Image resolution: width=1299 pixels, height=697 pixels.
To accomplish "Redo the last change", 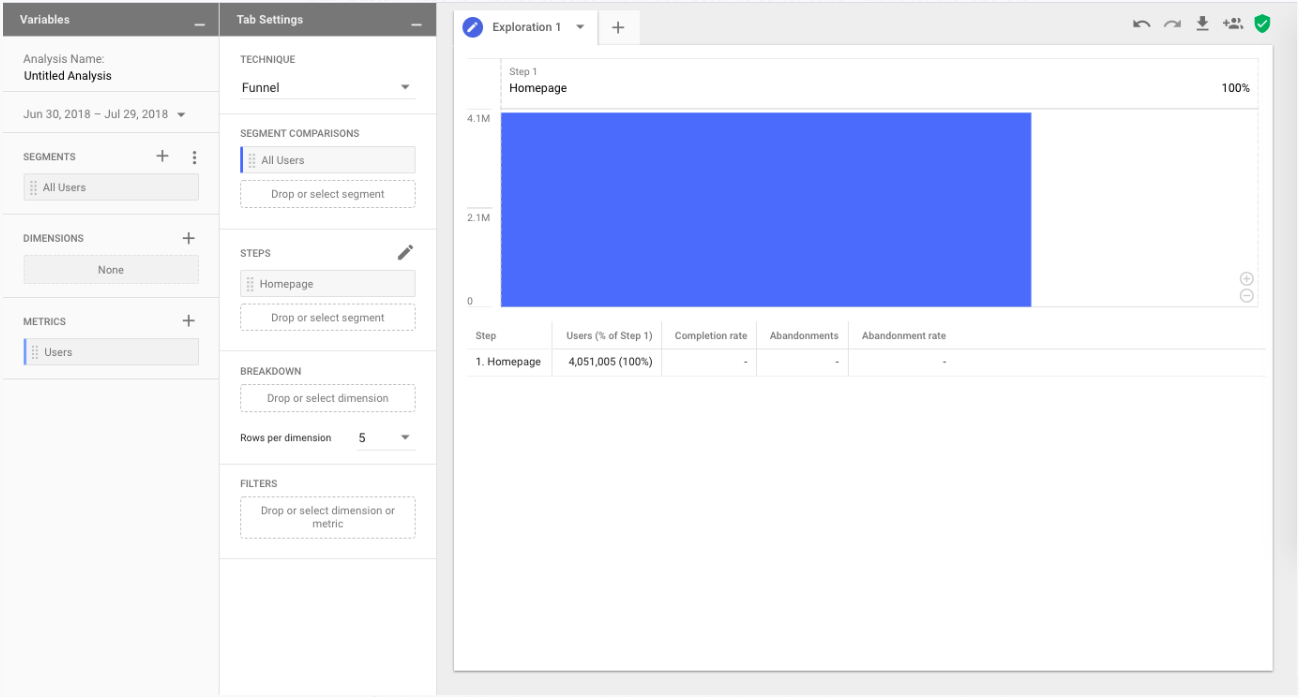I will (x=1171, y=24).
